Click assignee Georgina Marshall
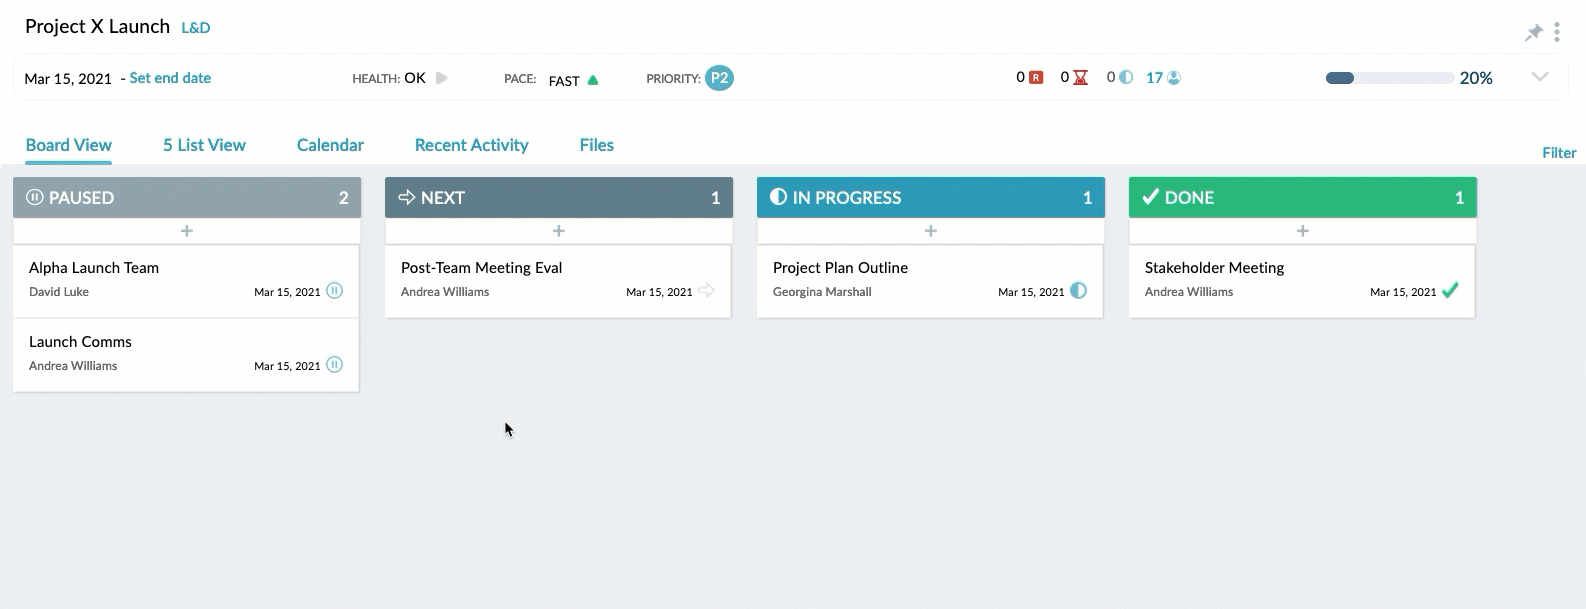Image resolution: width=1586 pixels, height=609 pixels. pos(822,292)
